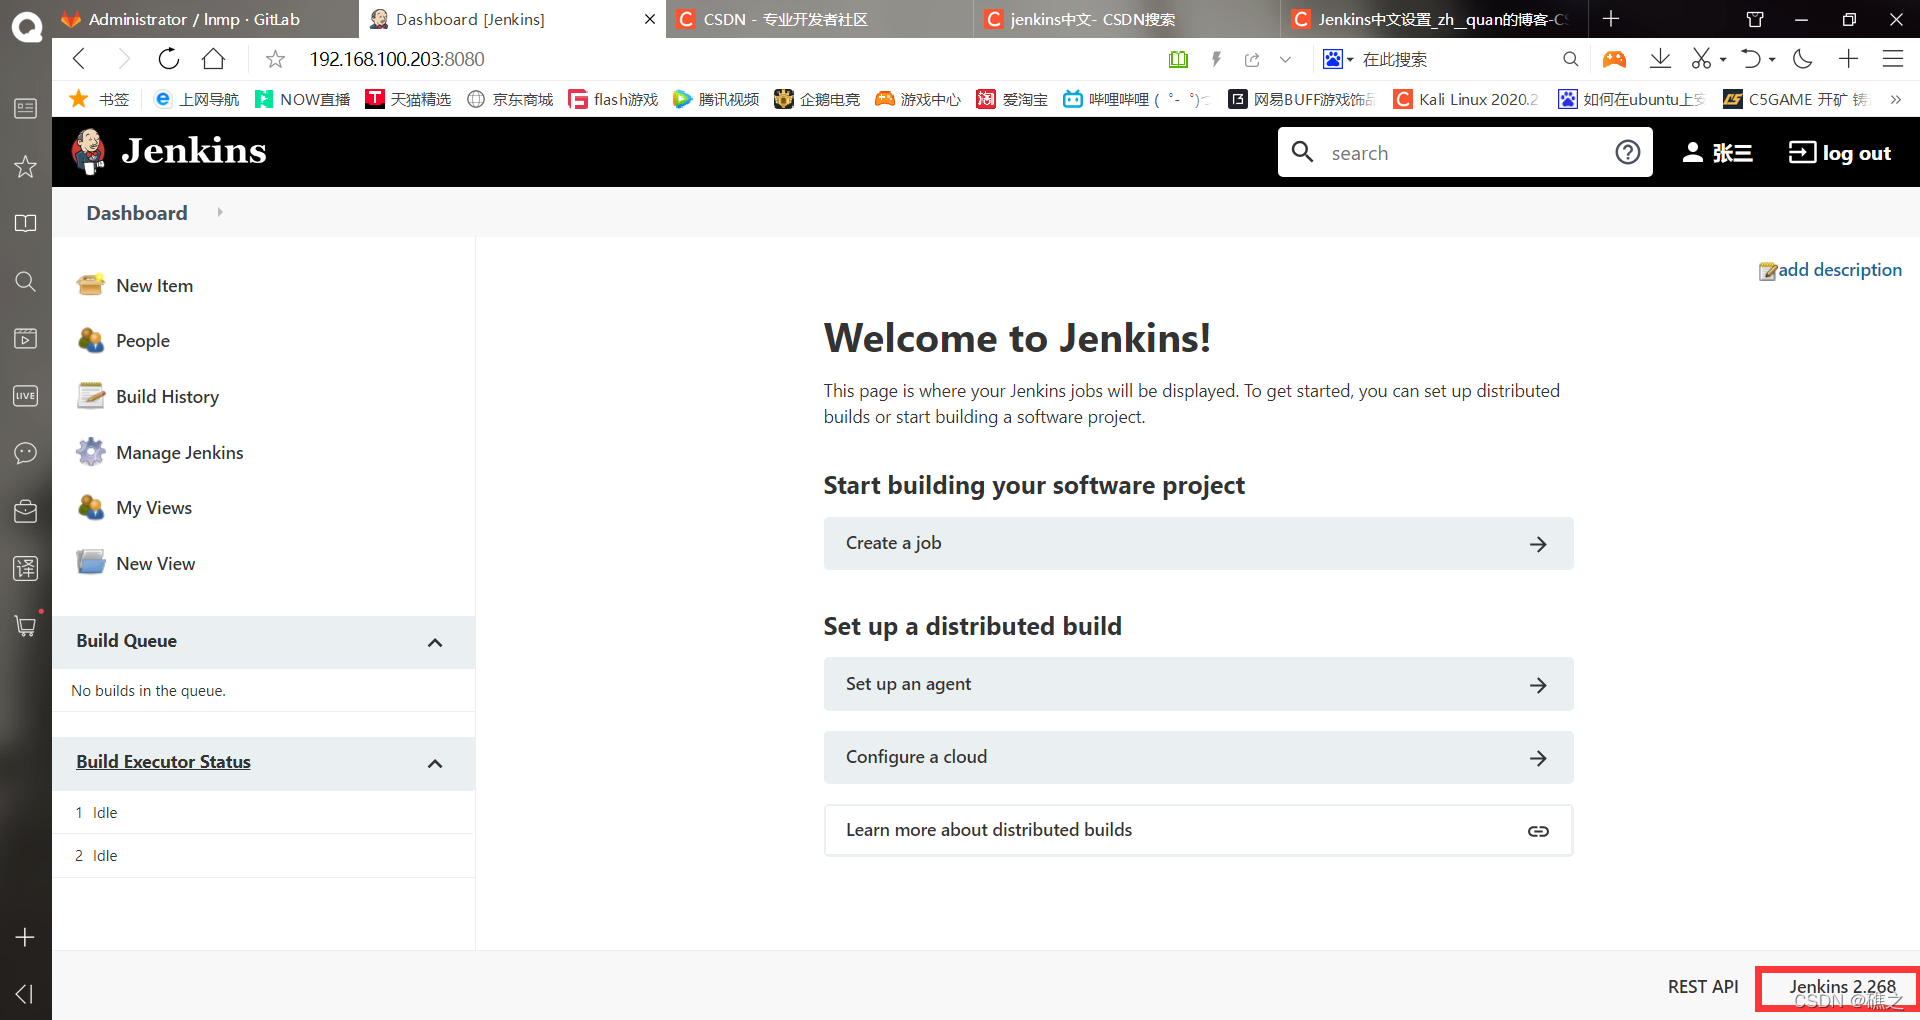Screen dimensions: 1920x1020
Task: Open Learn more about distributed builds
Action: [x=1198, y=830]
